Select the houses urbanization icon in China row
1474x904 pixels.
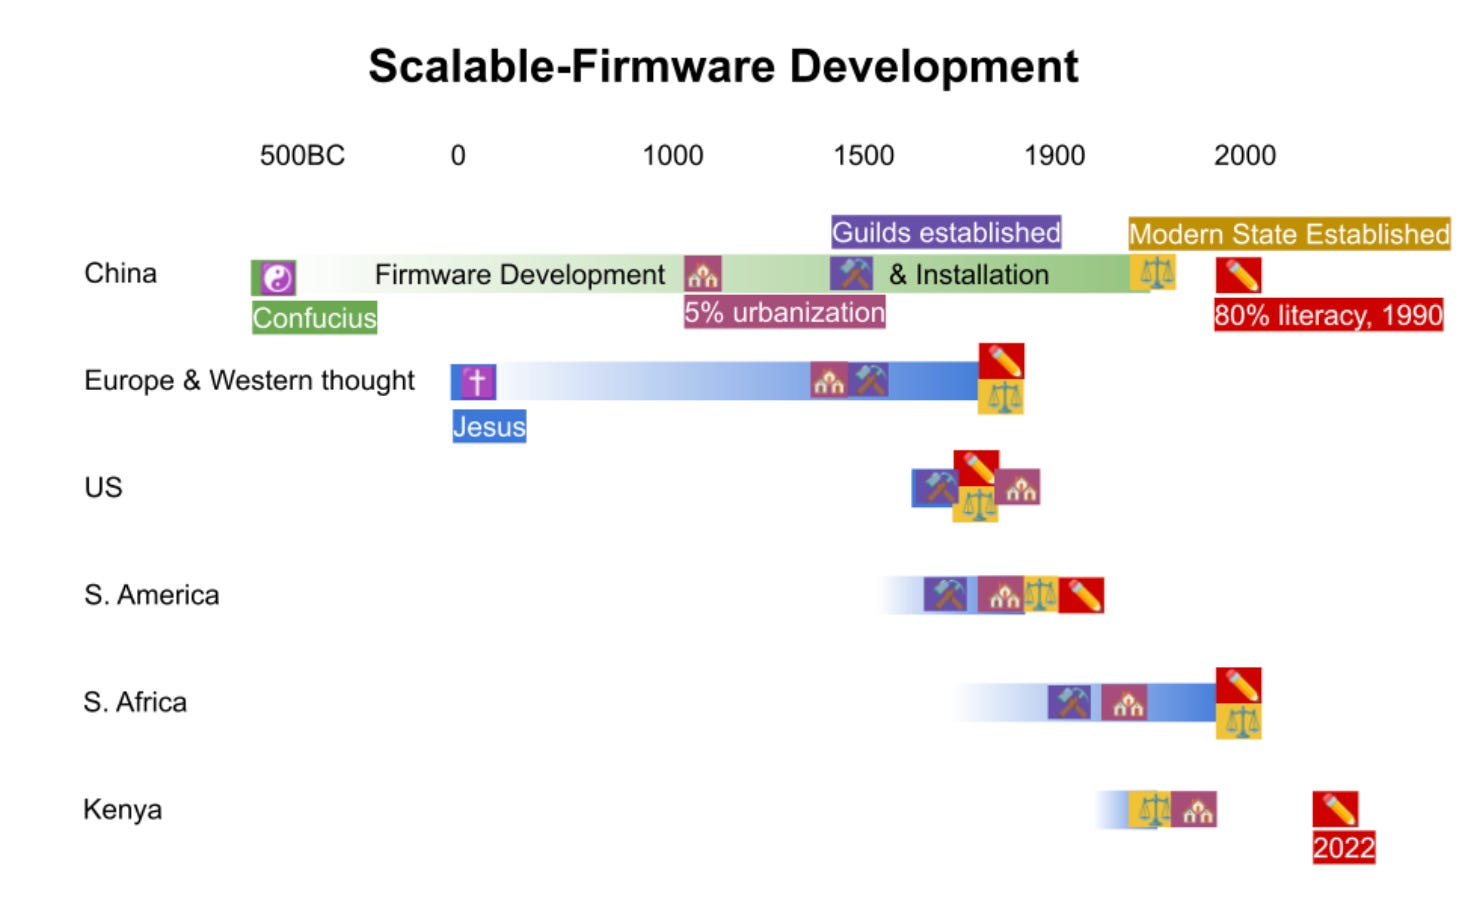[703, 273]
